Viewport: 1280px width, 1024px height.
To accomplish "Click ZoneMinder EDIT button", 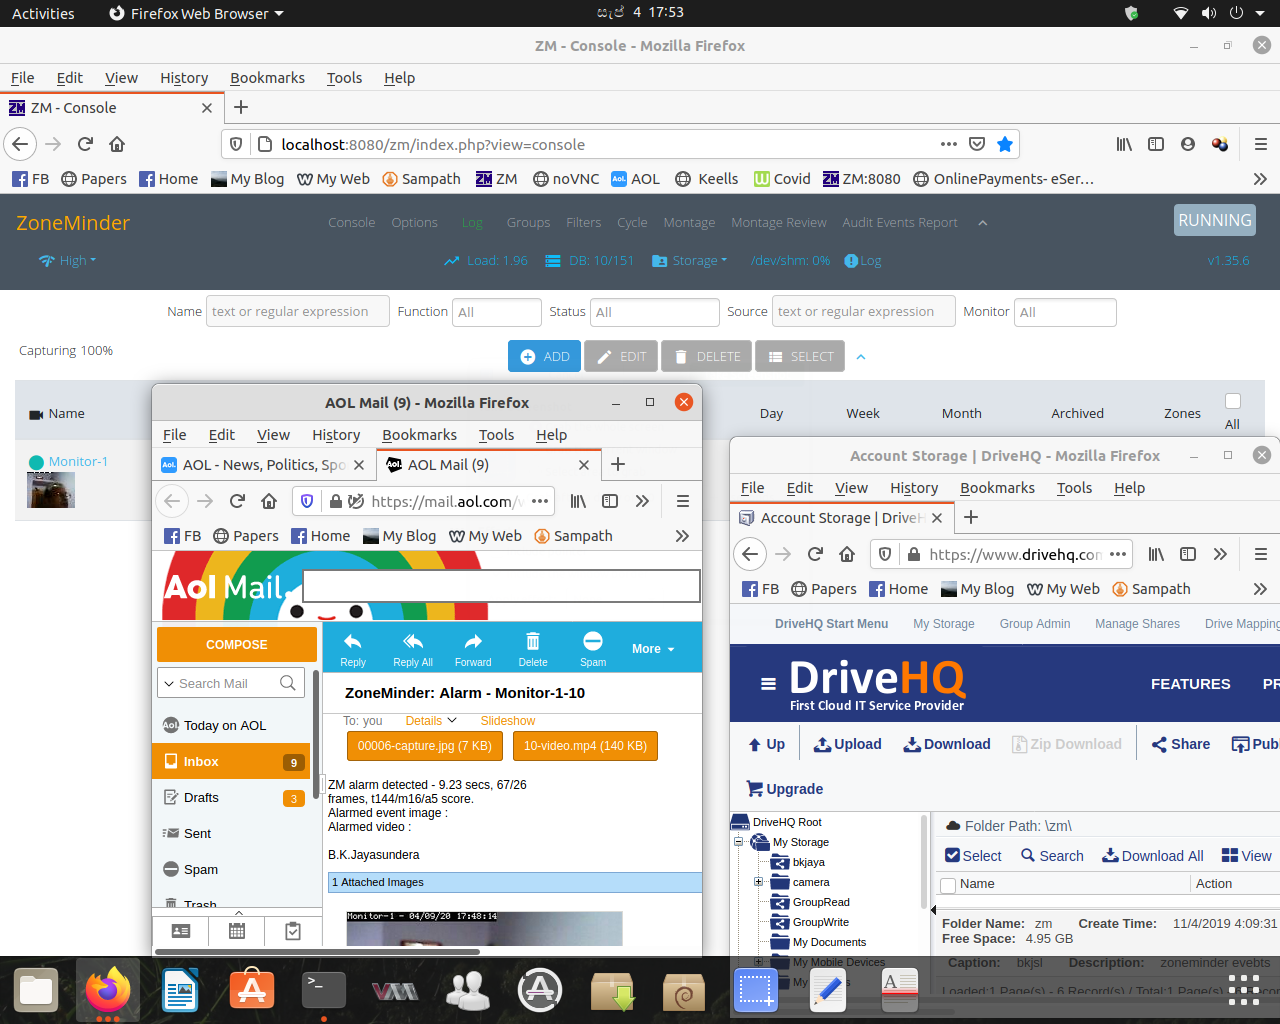I will (x=621, y=356).
